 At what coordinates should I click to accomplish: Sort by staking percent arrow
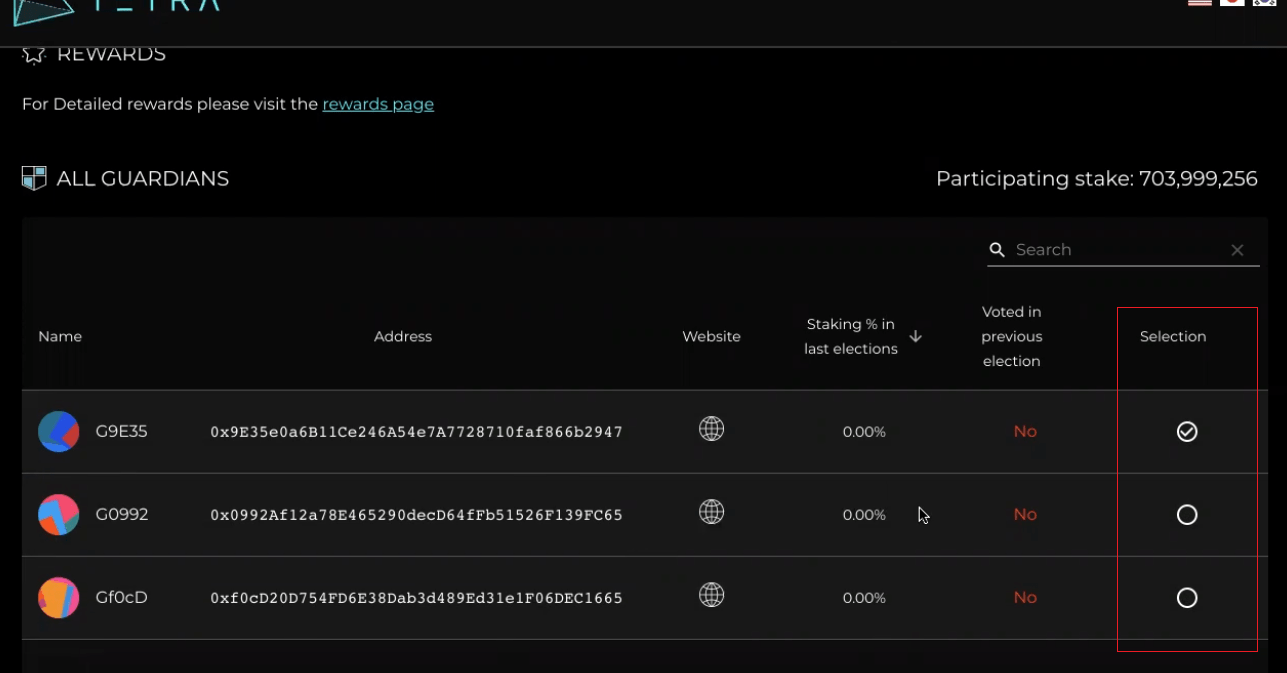[915, 337]
